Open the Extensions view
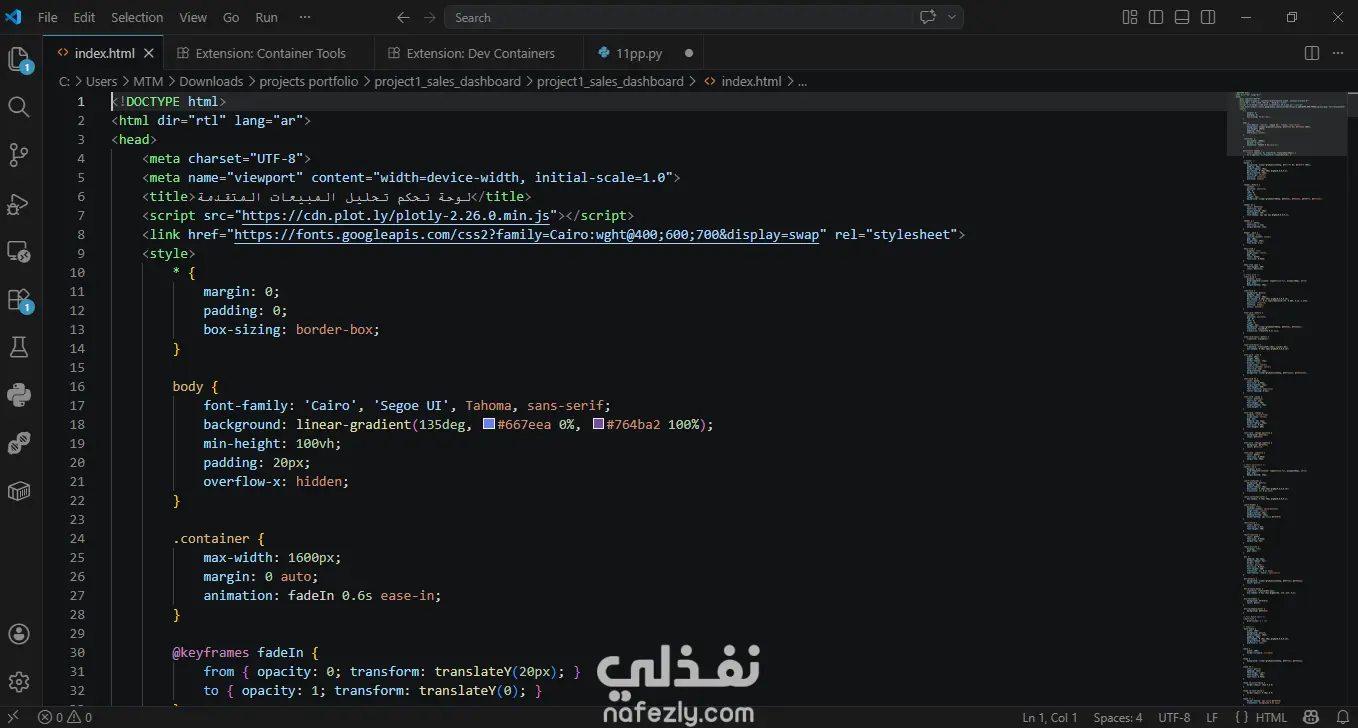 click(19, 300)
